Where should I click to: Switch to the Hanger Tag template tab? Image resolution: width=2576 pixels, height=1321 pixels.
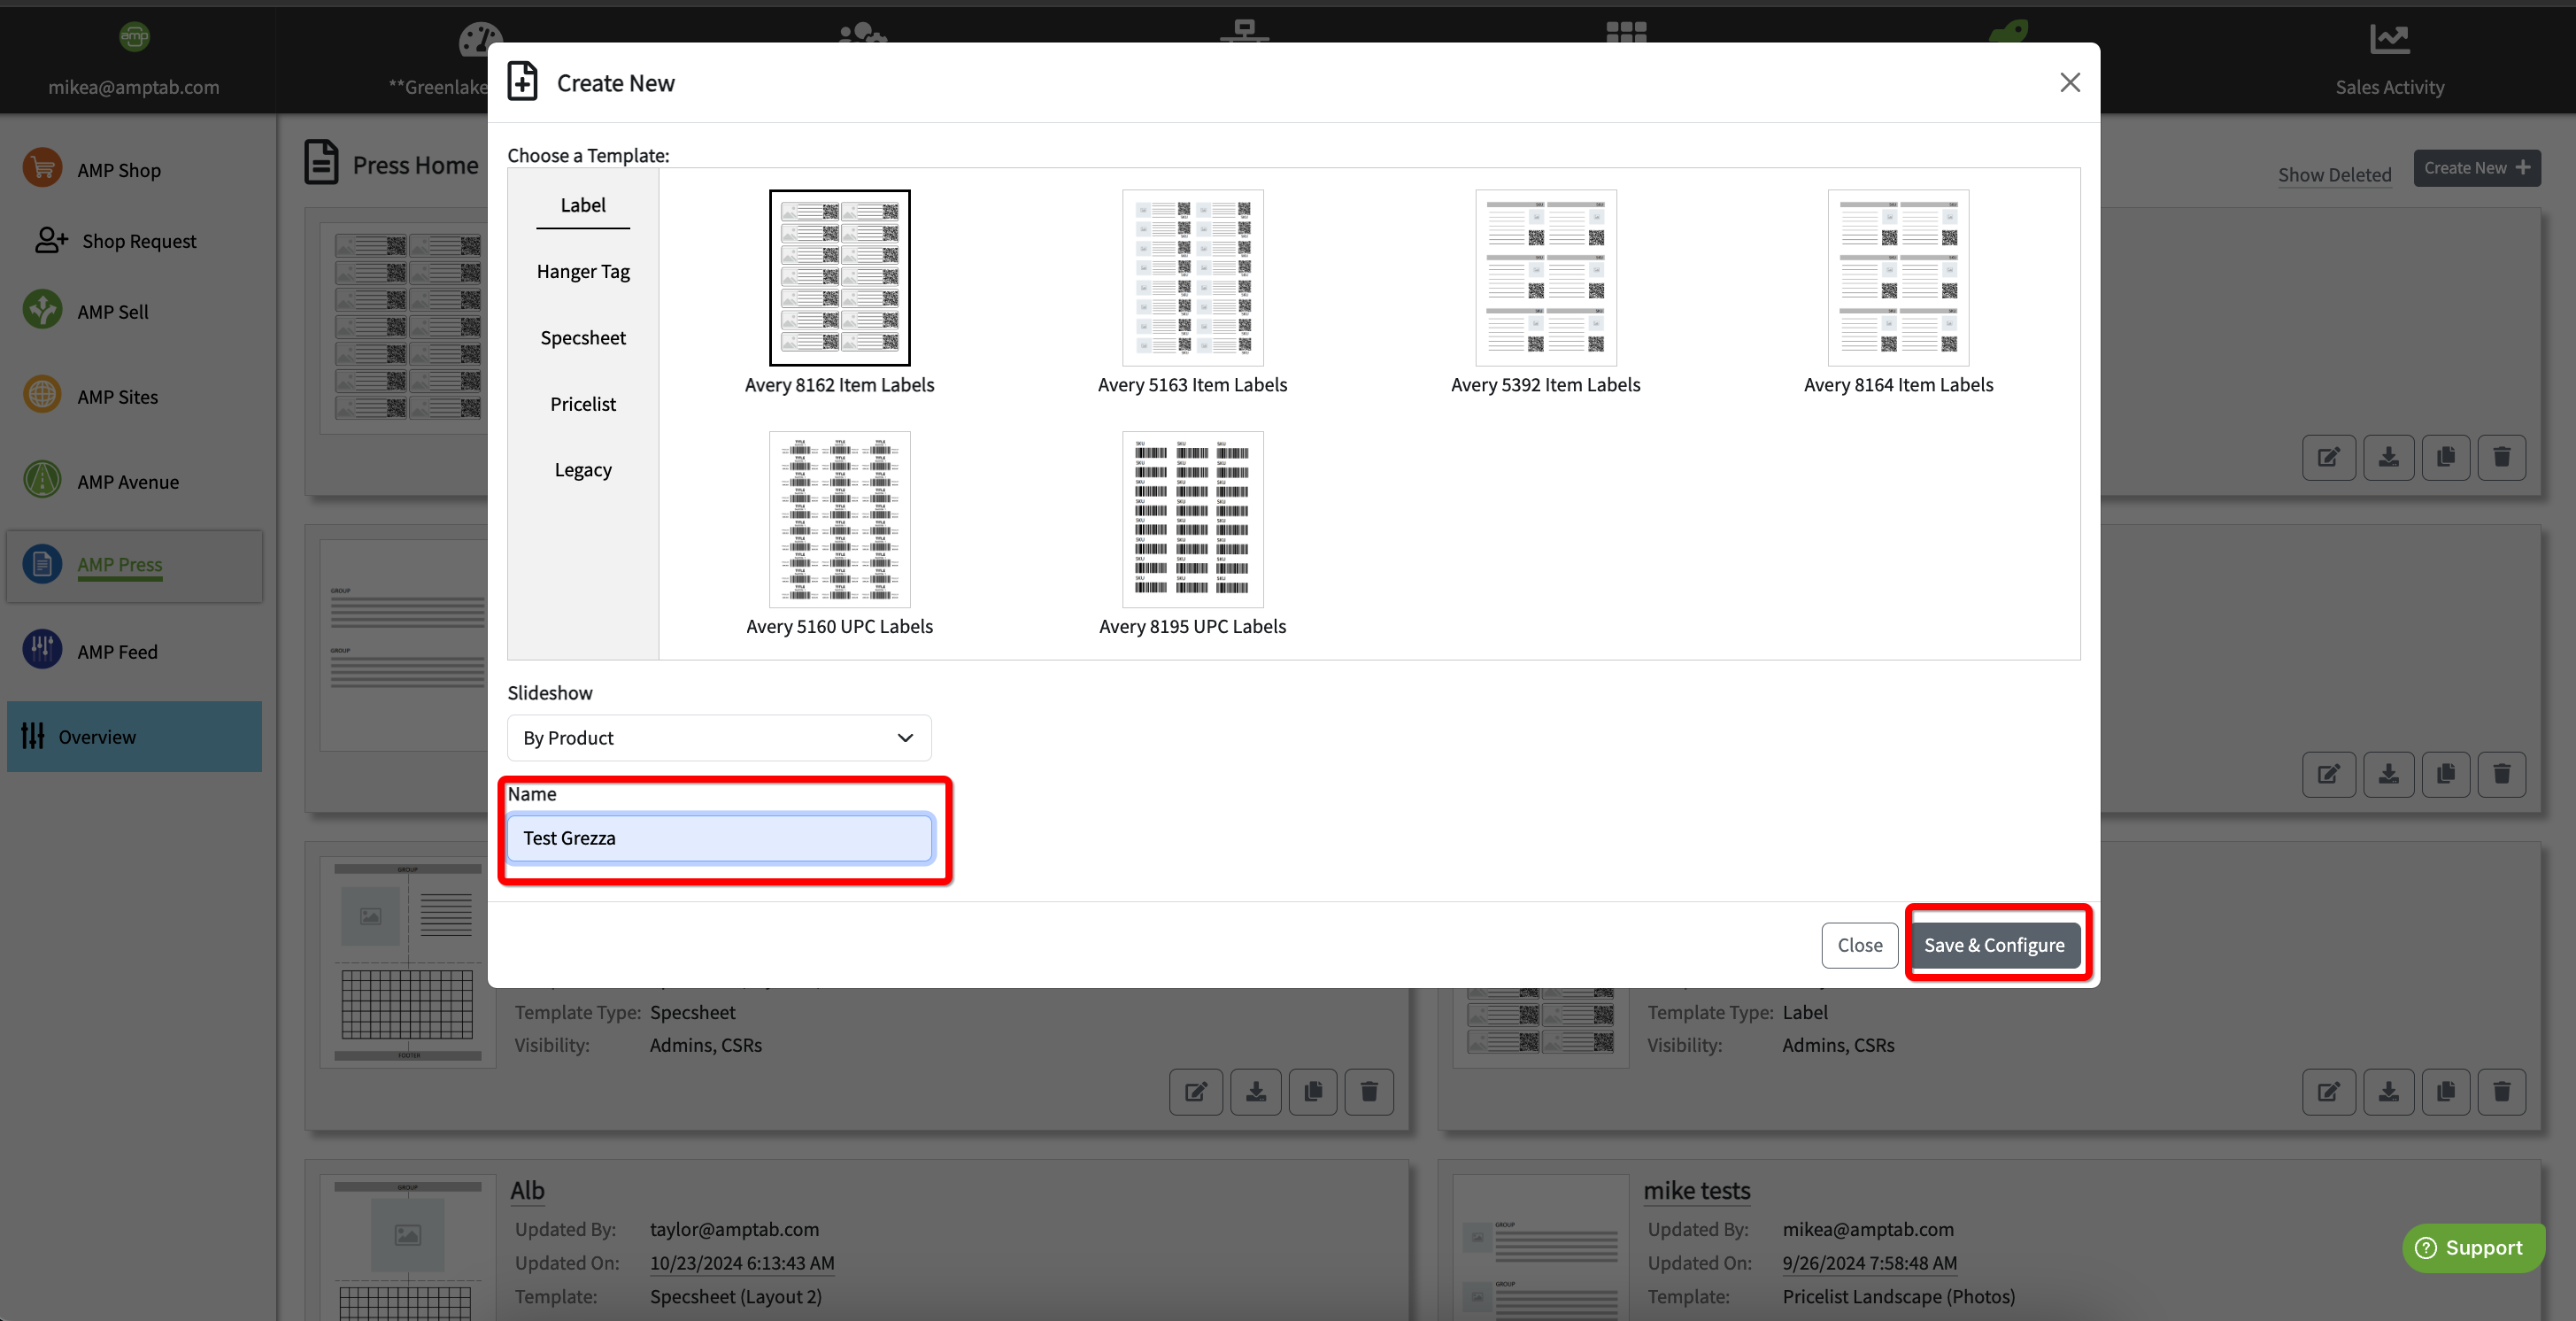coord(583,271)
